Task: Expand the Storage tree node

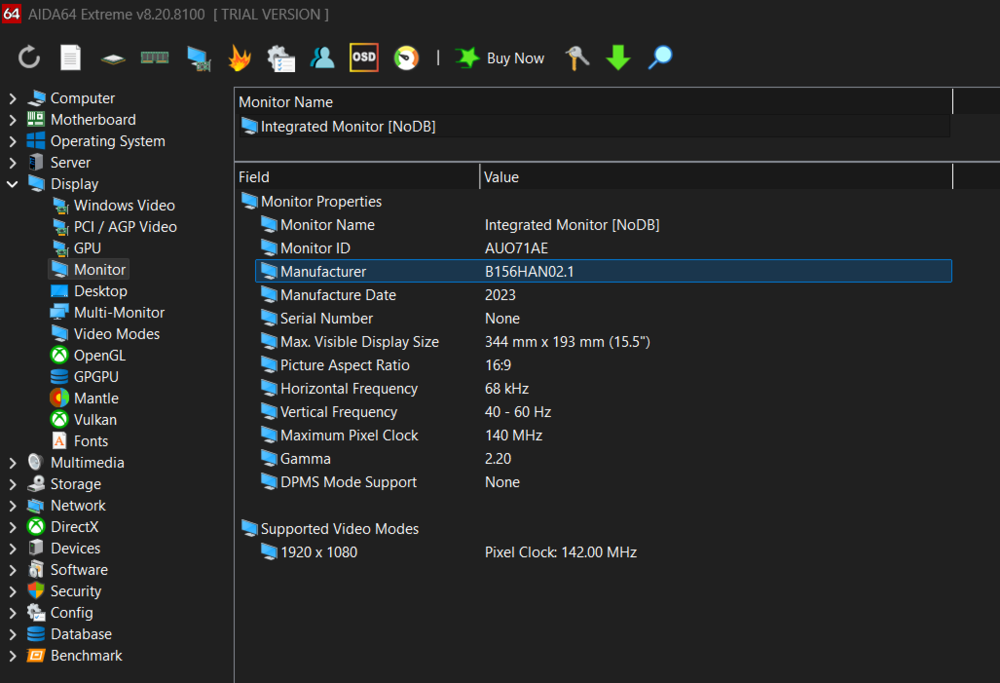Action: pyautogui.click(x=13, y=485)
